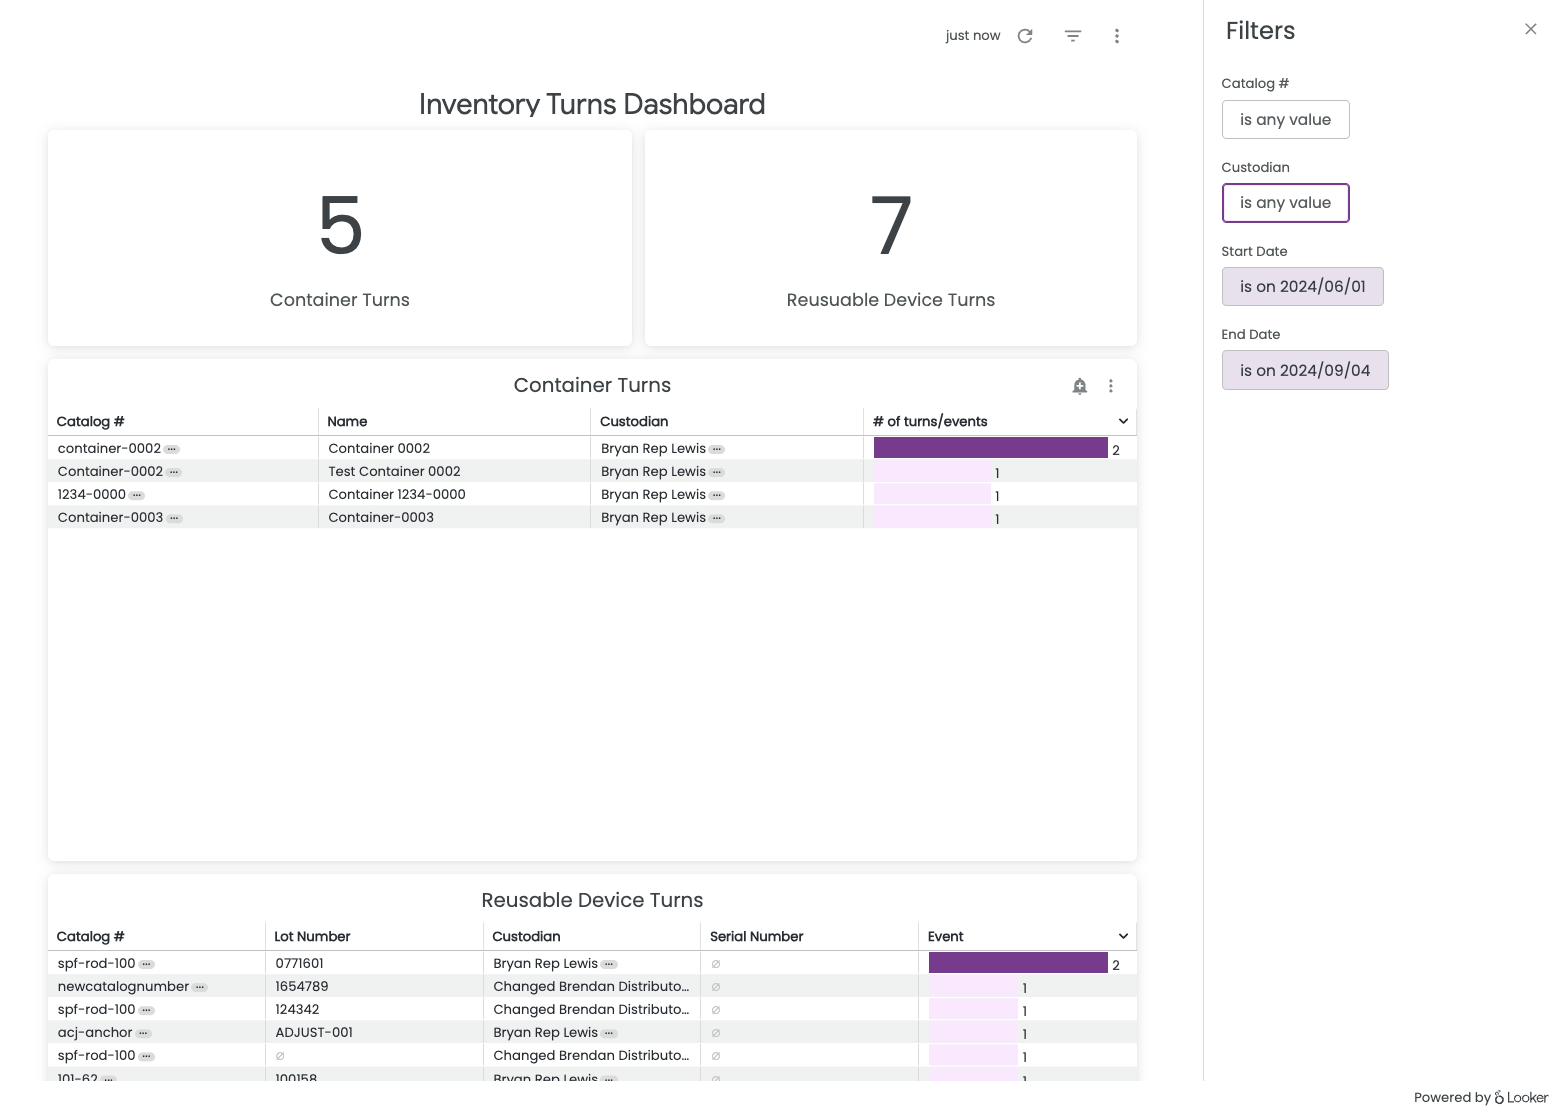
Task: Open Container Turns tile options menu
Action: point(1111,386)
